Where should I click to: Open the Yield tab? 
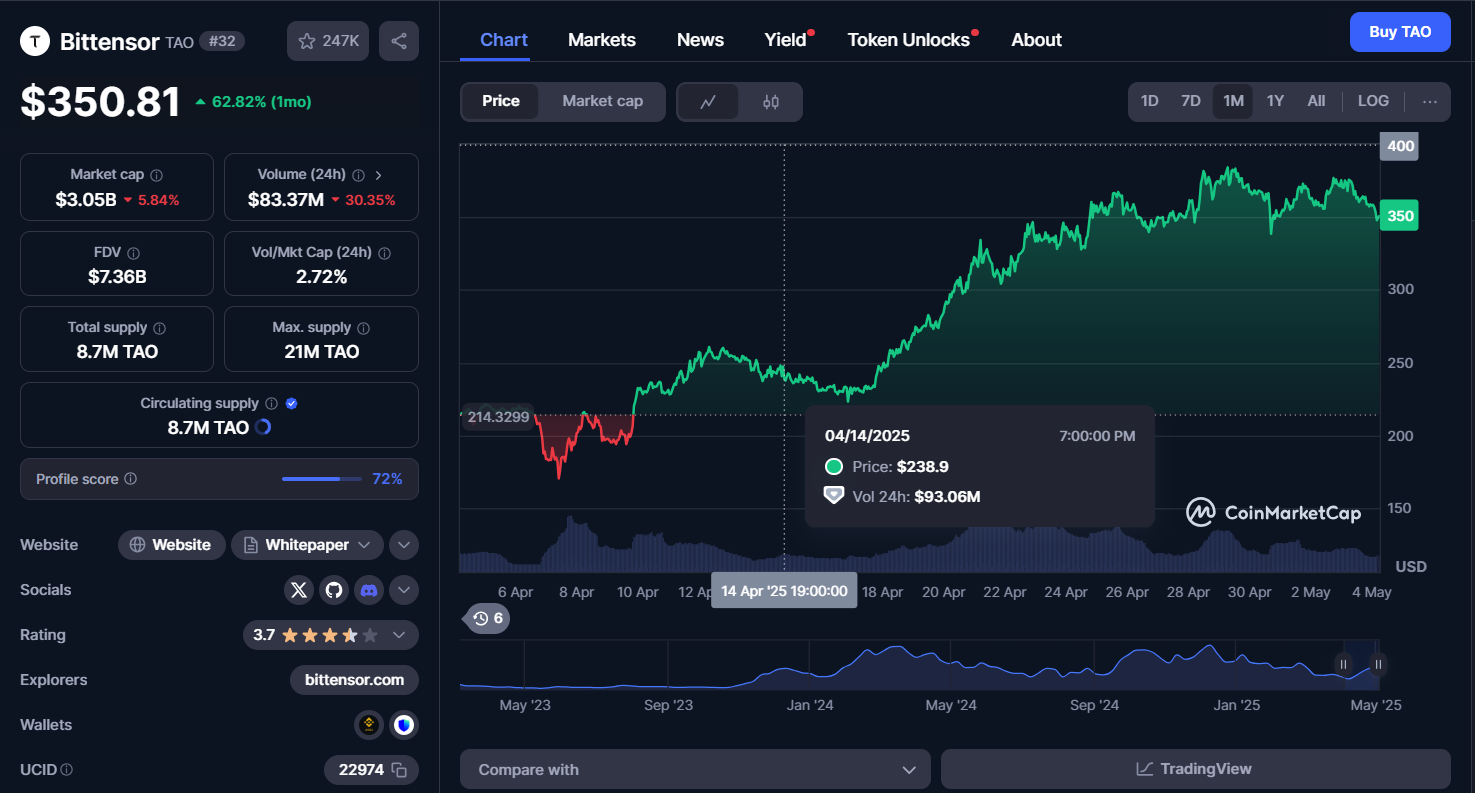point(786,40)
